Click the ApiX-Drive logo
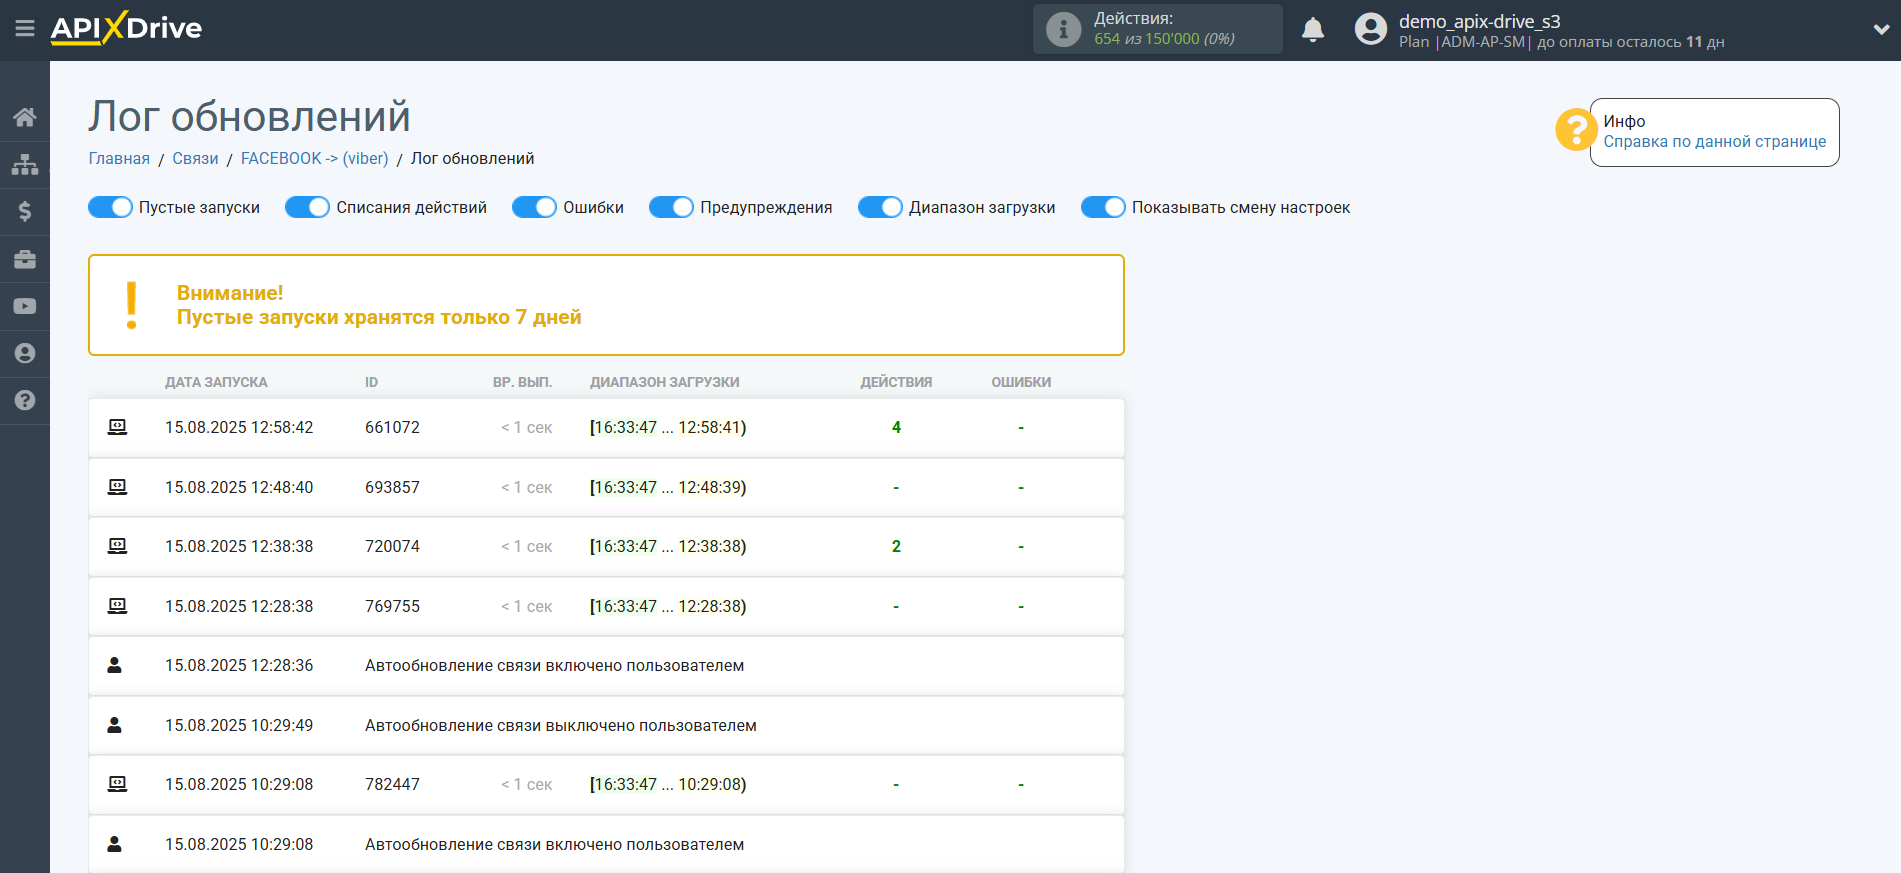This screenshot has width=1901, height=873. pyautogui.click(x=126, y=28)
